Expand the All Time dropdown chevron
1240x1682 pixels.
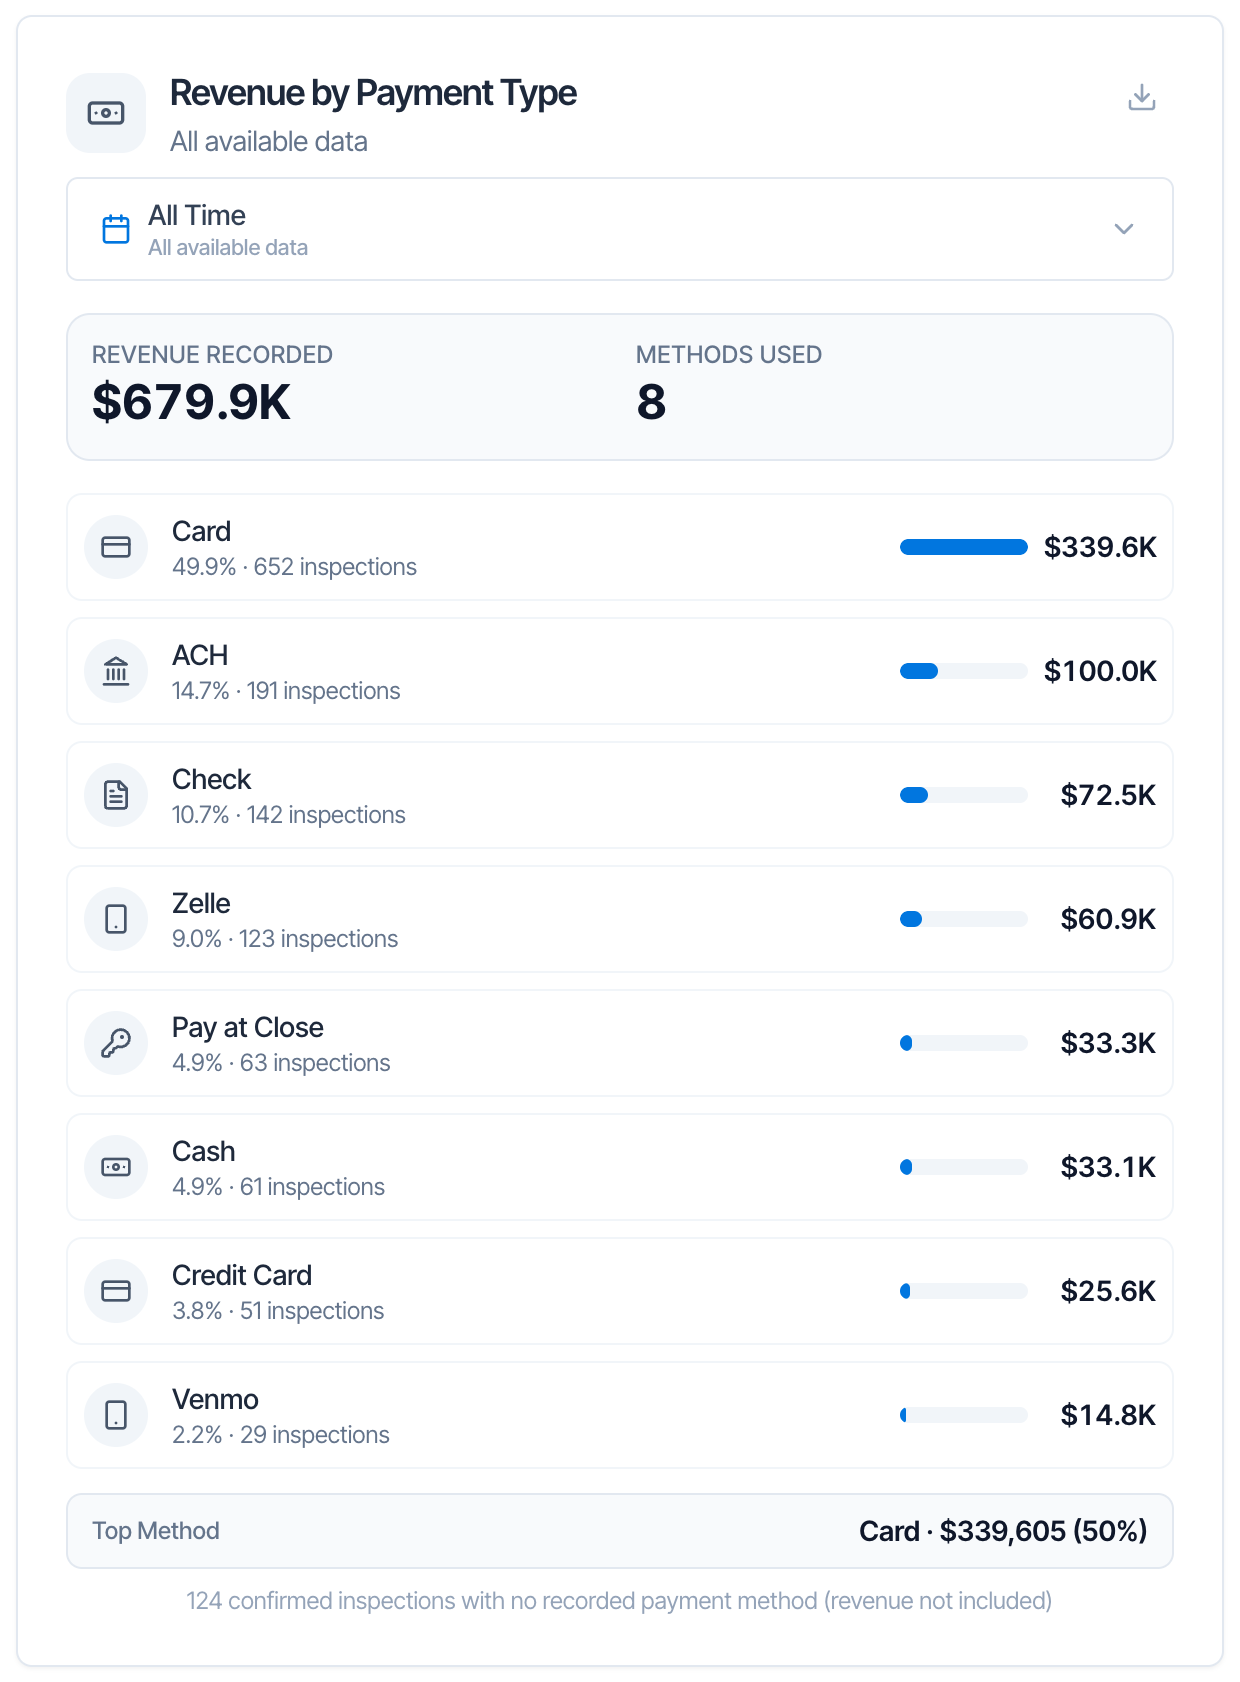click(1124, 229)
